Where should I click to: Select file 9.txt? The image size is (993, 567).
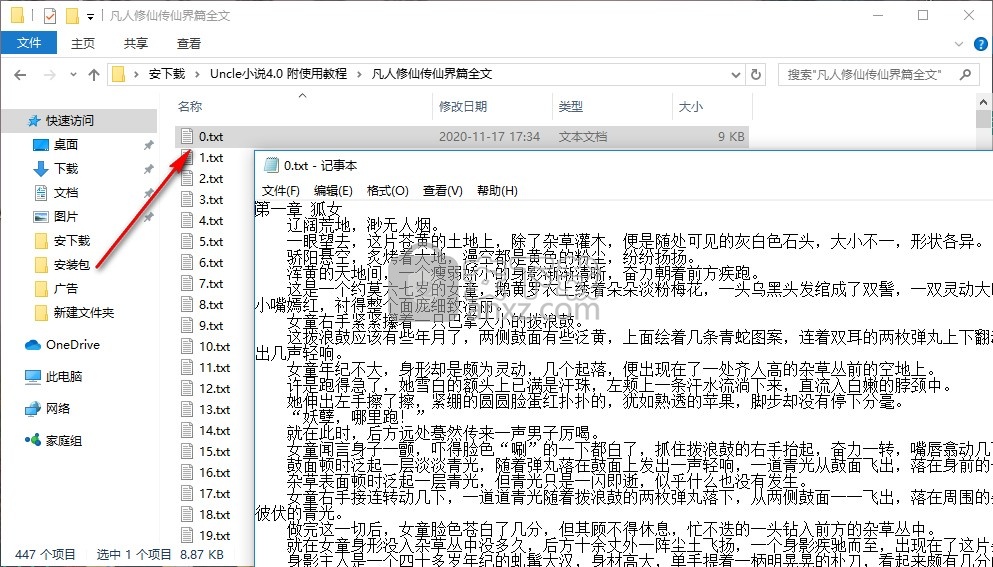point(211,326)
